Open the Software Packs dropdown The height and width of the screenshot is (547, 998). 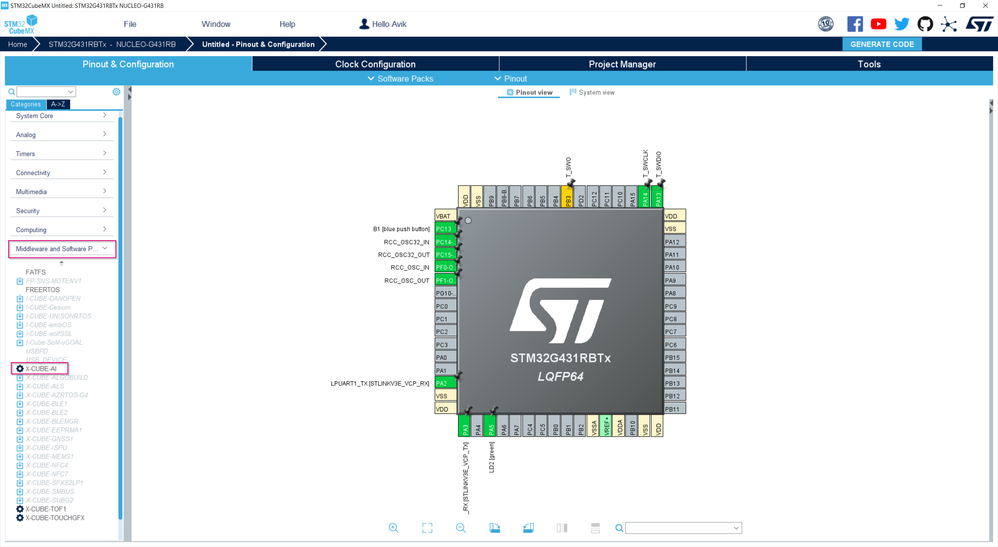[400, 78]
